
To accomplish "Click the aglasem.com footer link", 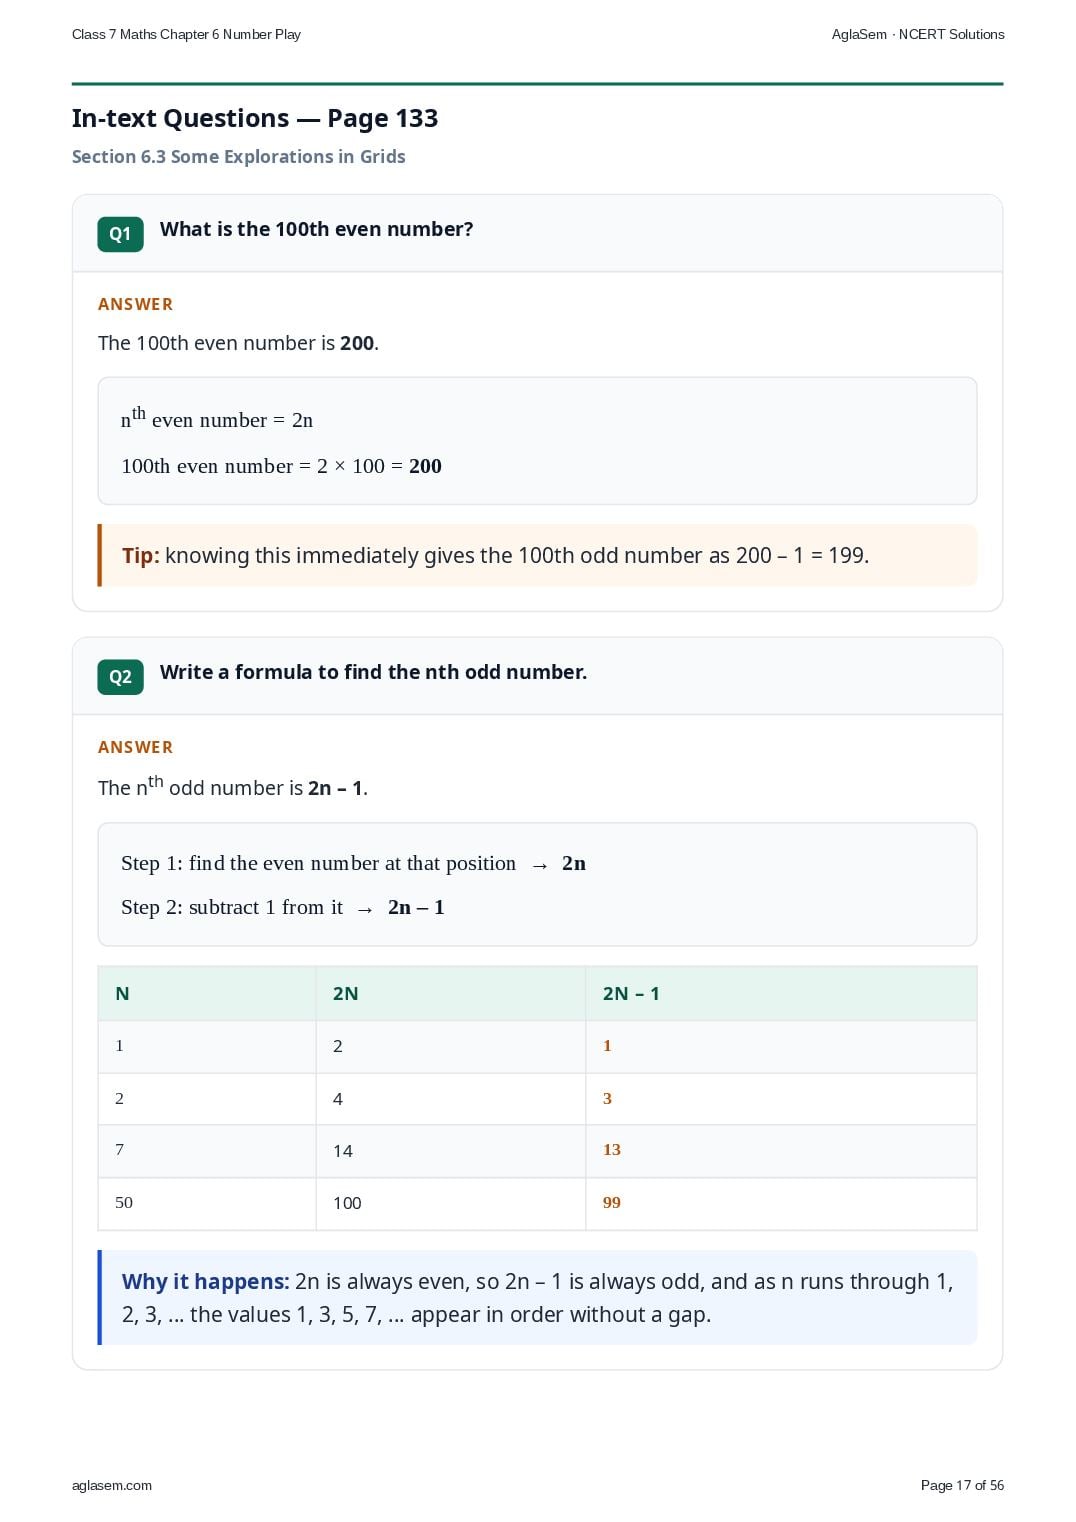I will [112, 1485].
